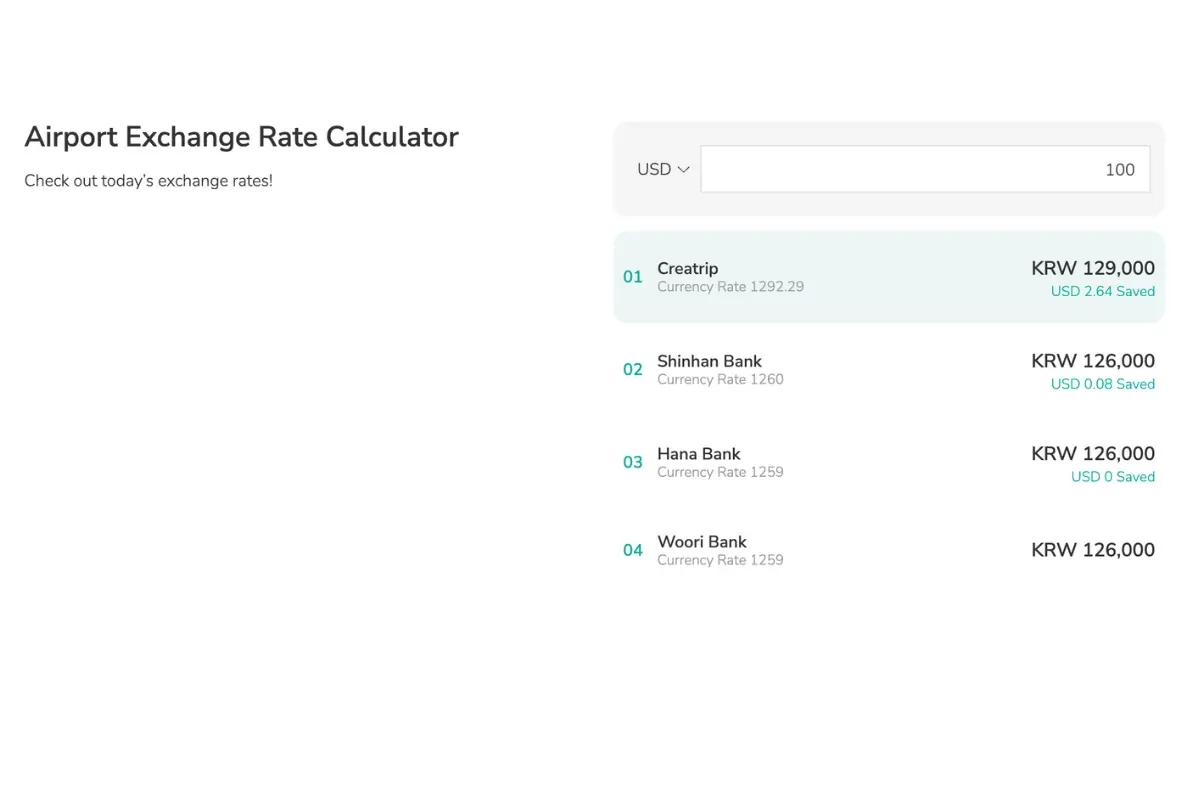
Task: Click Currency Rate 1292.29 text
Action: (x=730, y=287)
